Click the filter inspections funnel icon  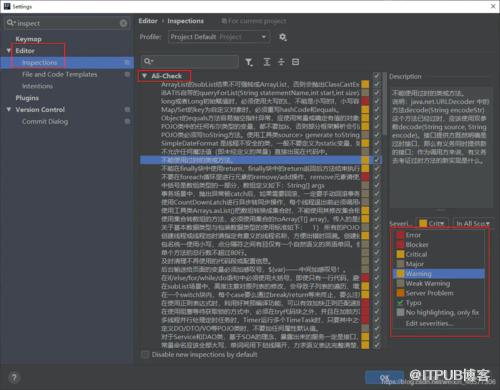[x=249, y=62]
